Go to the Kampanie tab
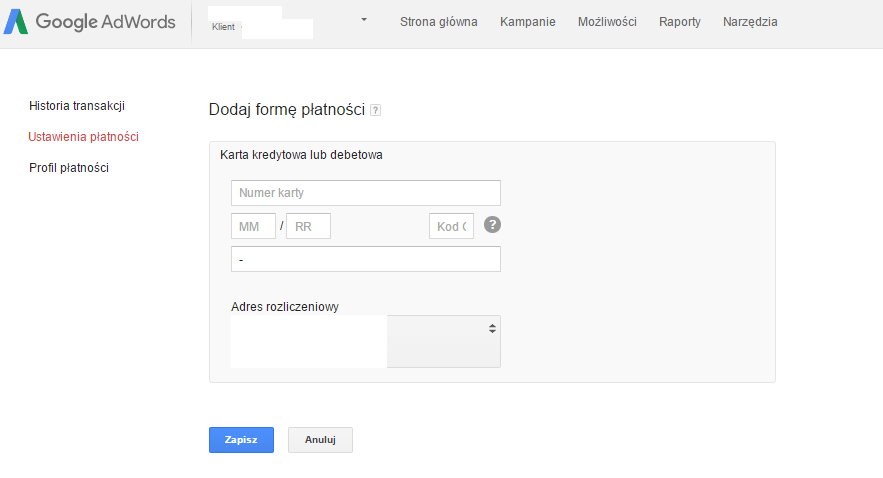The image size is (883, 478). coord(528,22)
